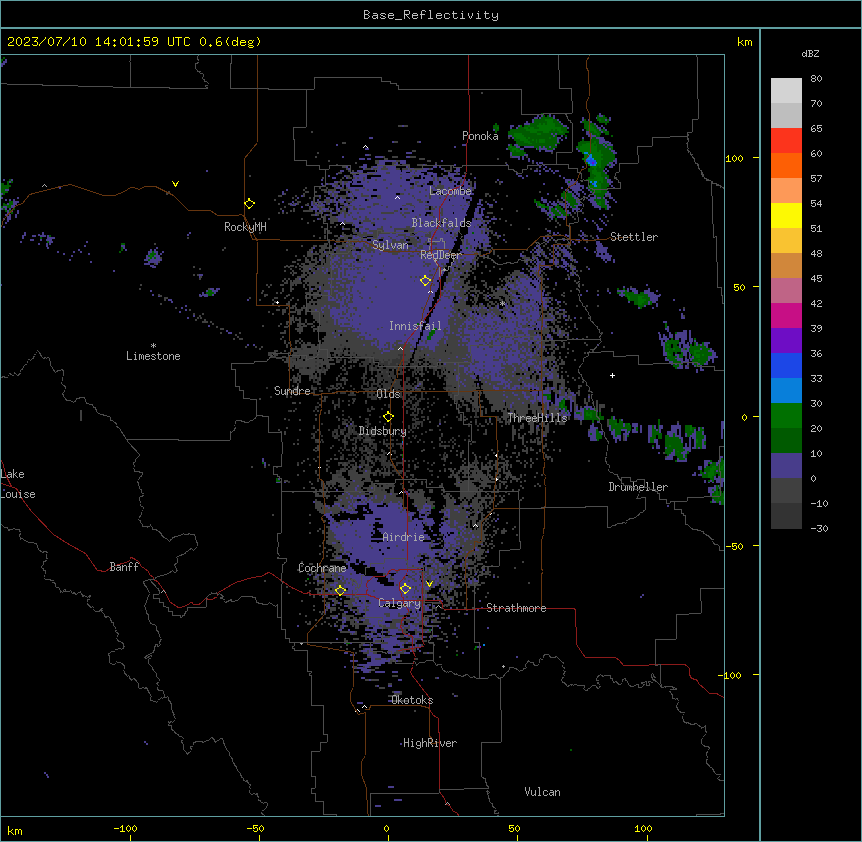Select the Didsbury label
Screen dimensions: 862x842
[383, 431]
